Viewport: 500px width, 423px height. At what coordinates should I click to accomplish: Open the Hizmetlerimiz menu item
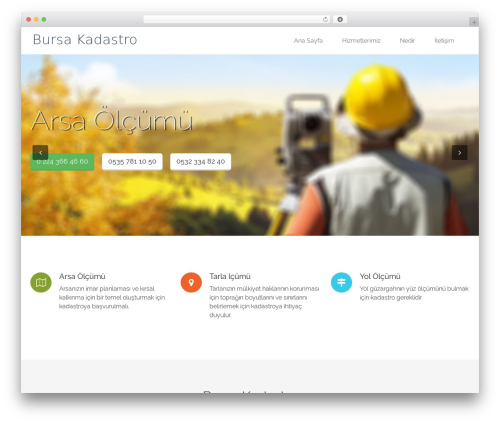(361, 41)
